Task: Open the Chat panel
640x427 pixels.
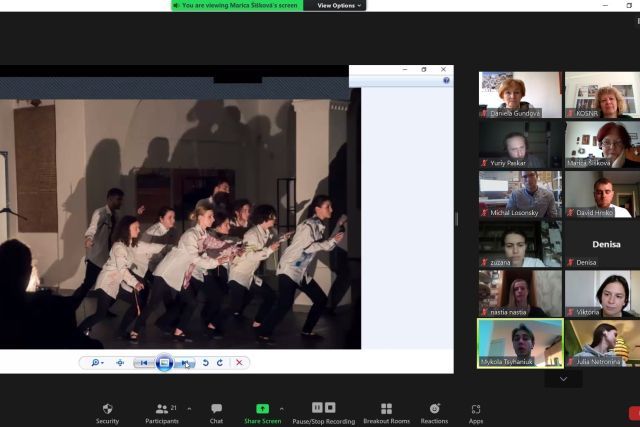Action: tap(216, 409)
